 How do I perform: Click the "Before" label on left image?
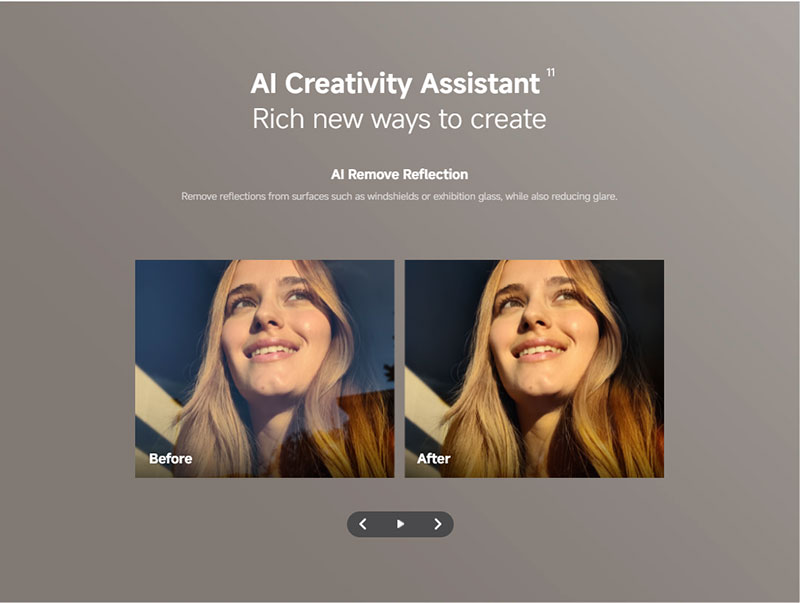pos(170,459)
